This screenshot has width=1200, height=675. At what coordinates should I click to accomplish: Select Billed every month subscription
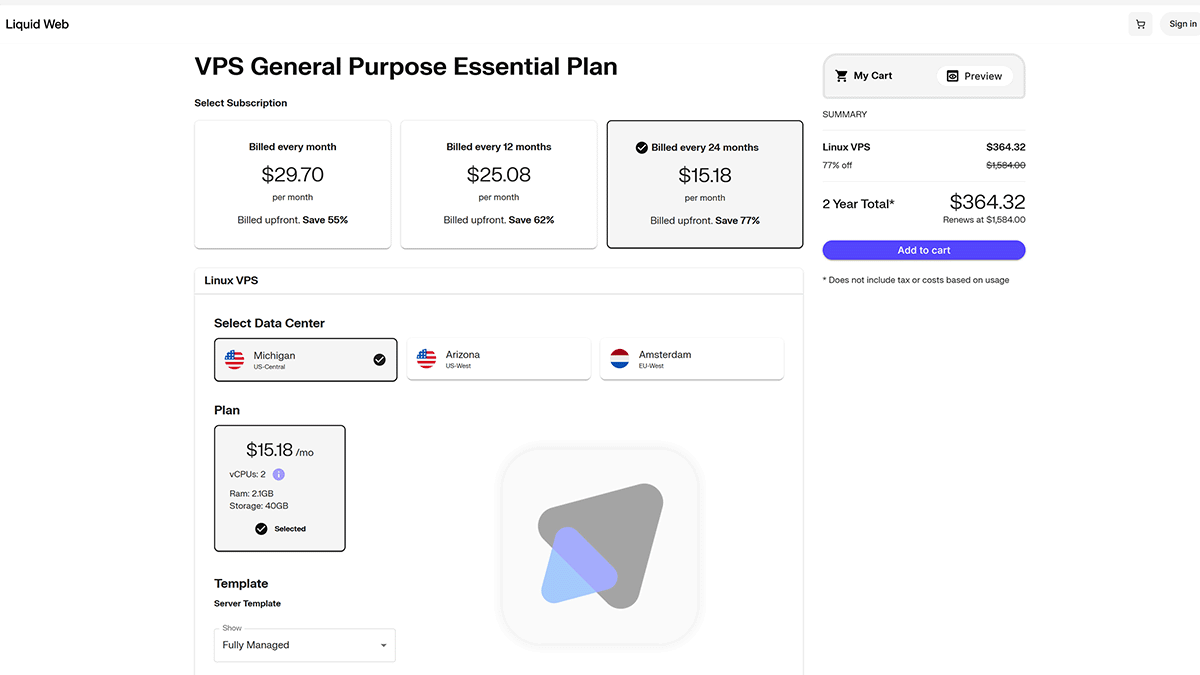pyautogui.click(x=293, y=185)
